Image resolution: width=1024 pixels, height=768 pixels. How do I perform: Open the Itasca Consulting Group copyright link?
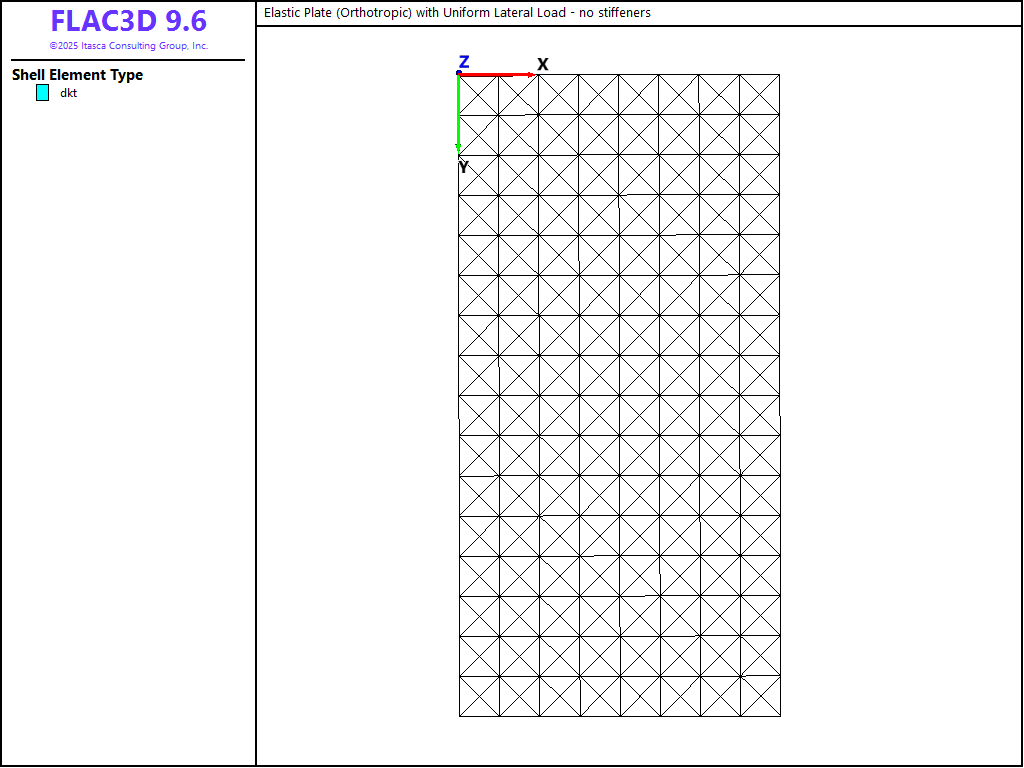click(128, 46)
